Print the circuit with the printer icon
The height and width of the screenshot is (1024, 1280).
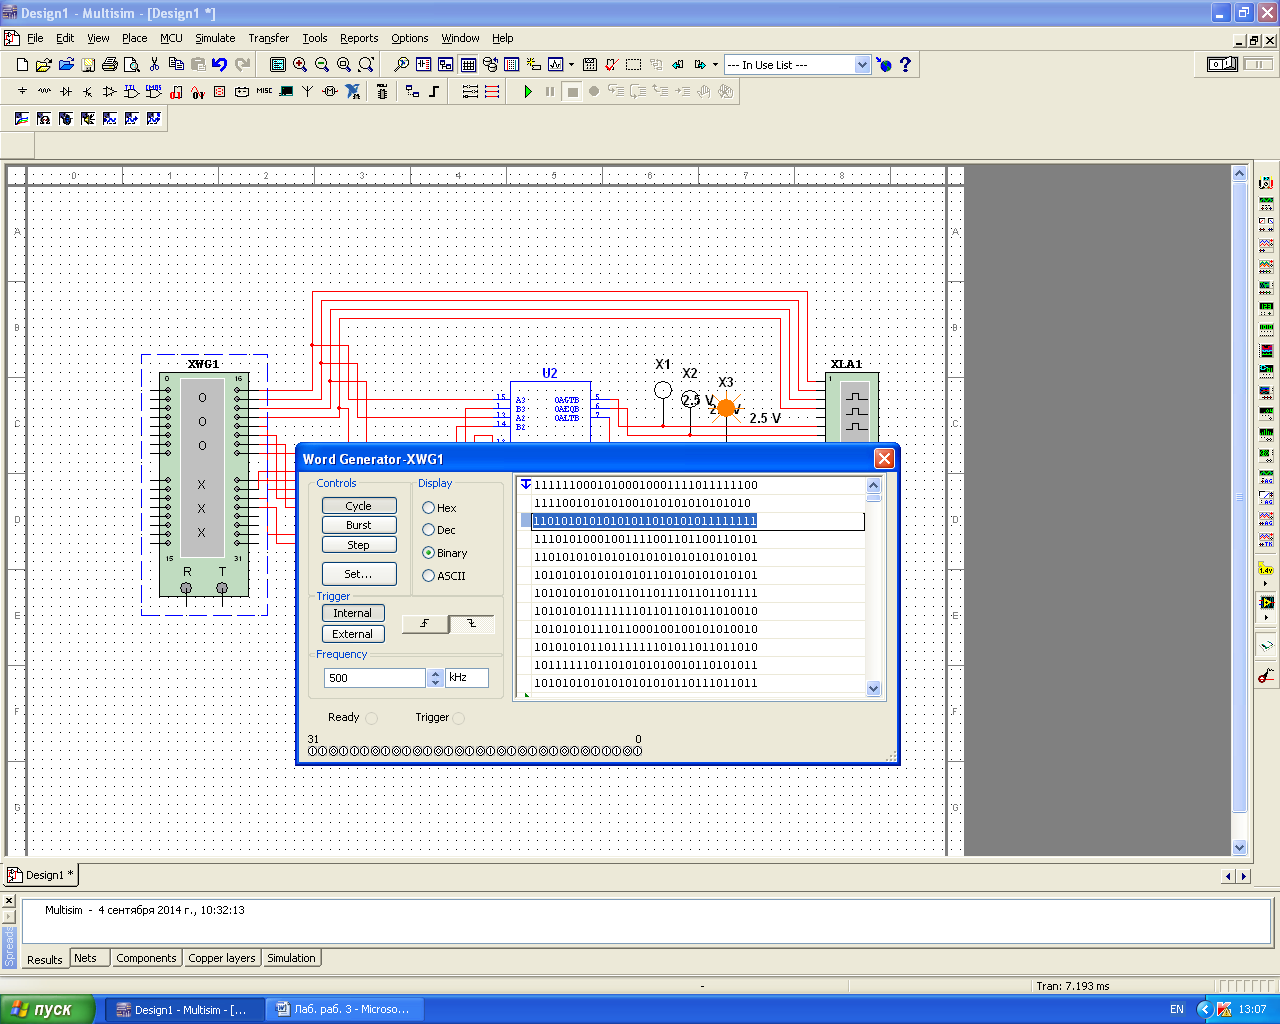(110, 64)
